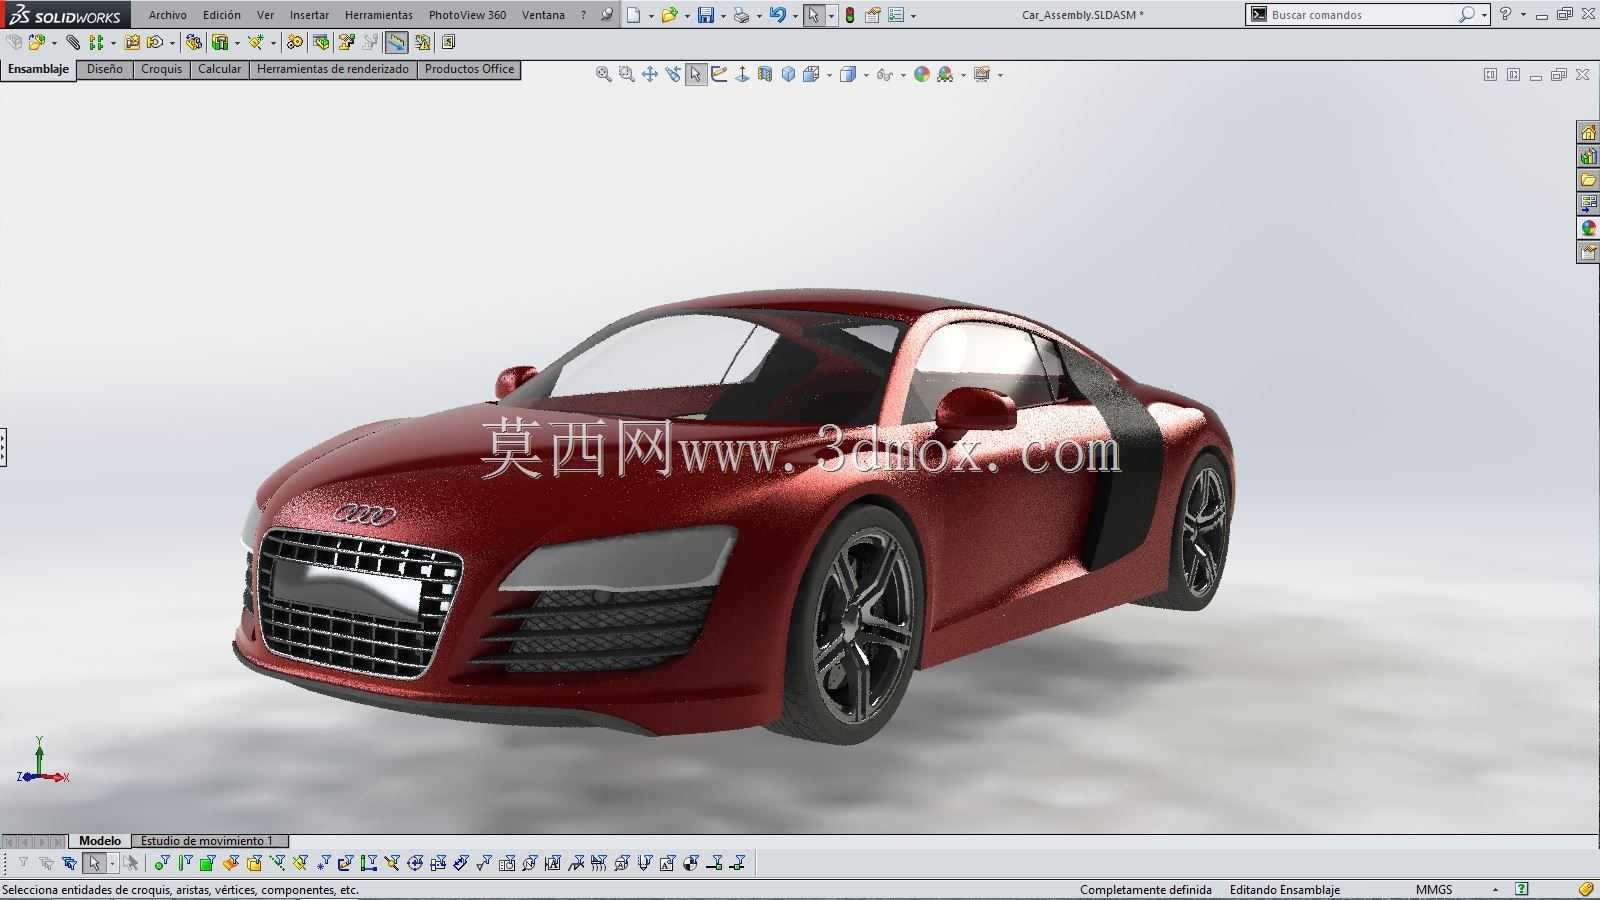
Task: Open the Archivo menu
Action: tap(168, 15)
